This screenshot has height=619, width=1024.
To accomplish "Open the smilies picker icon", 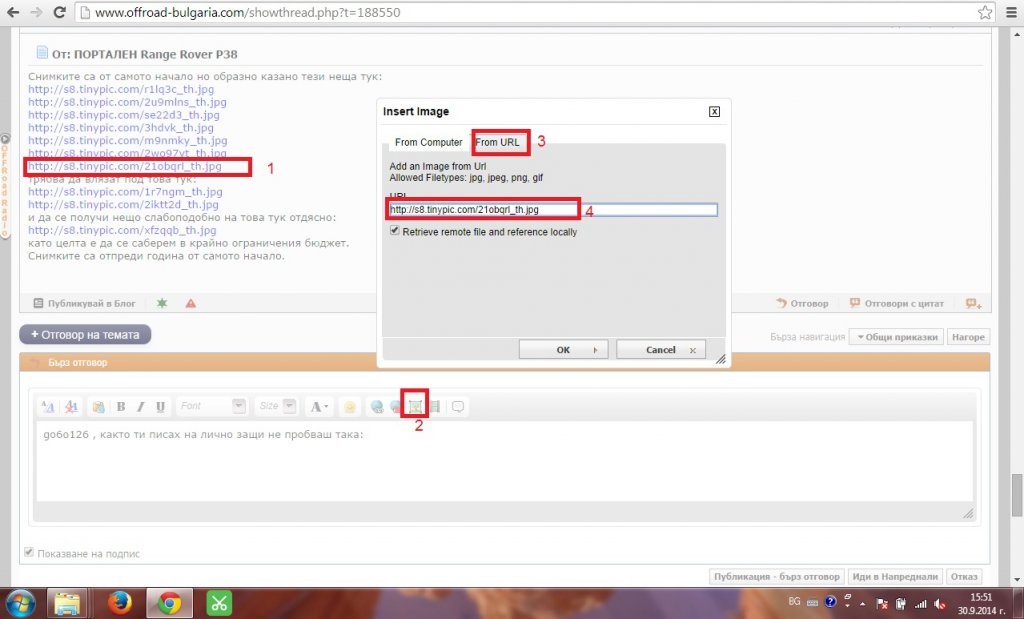I will 349,407.
